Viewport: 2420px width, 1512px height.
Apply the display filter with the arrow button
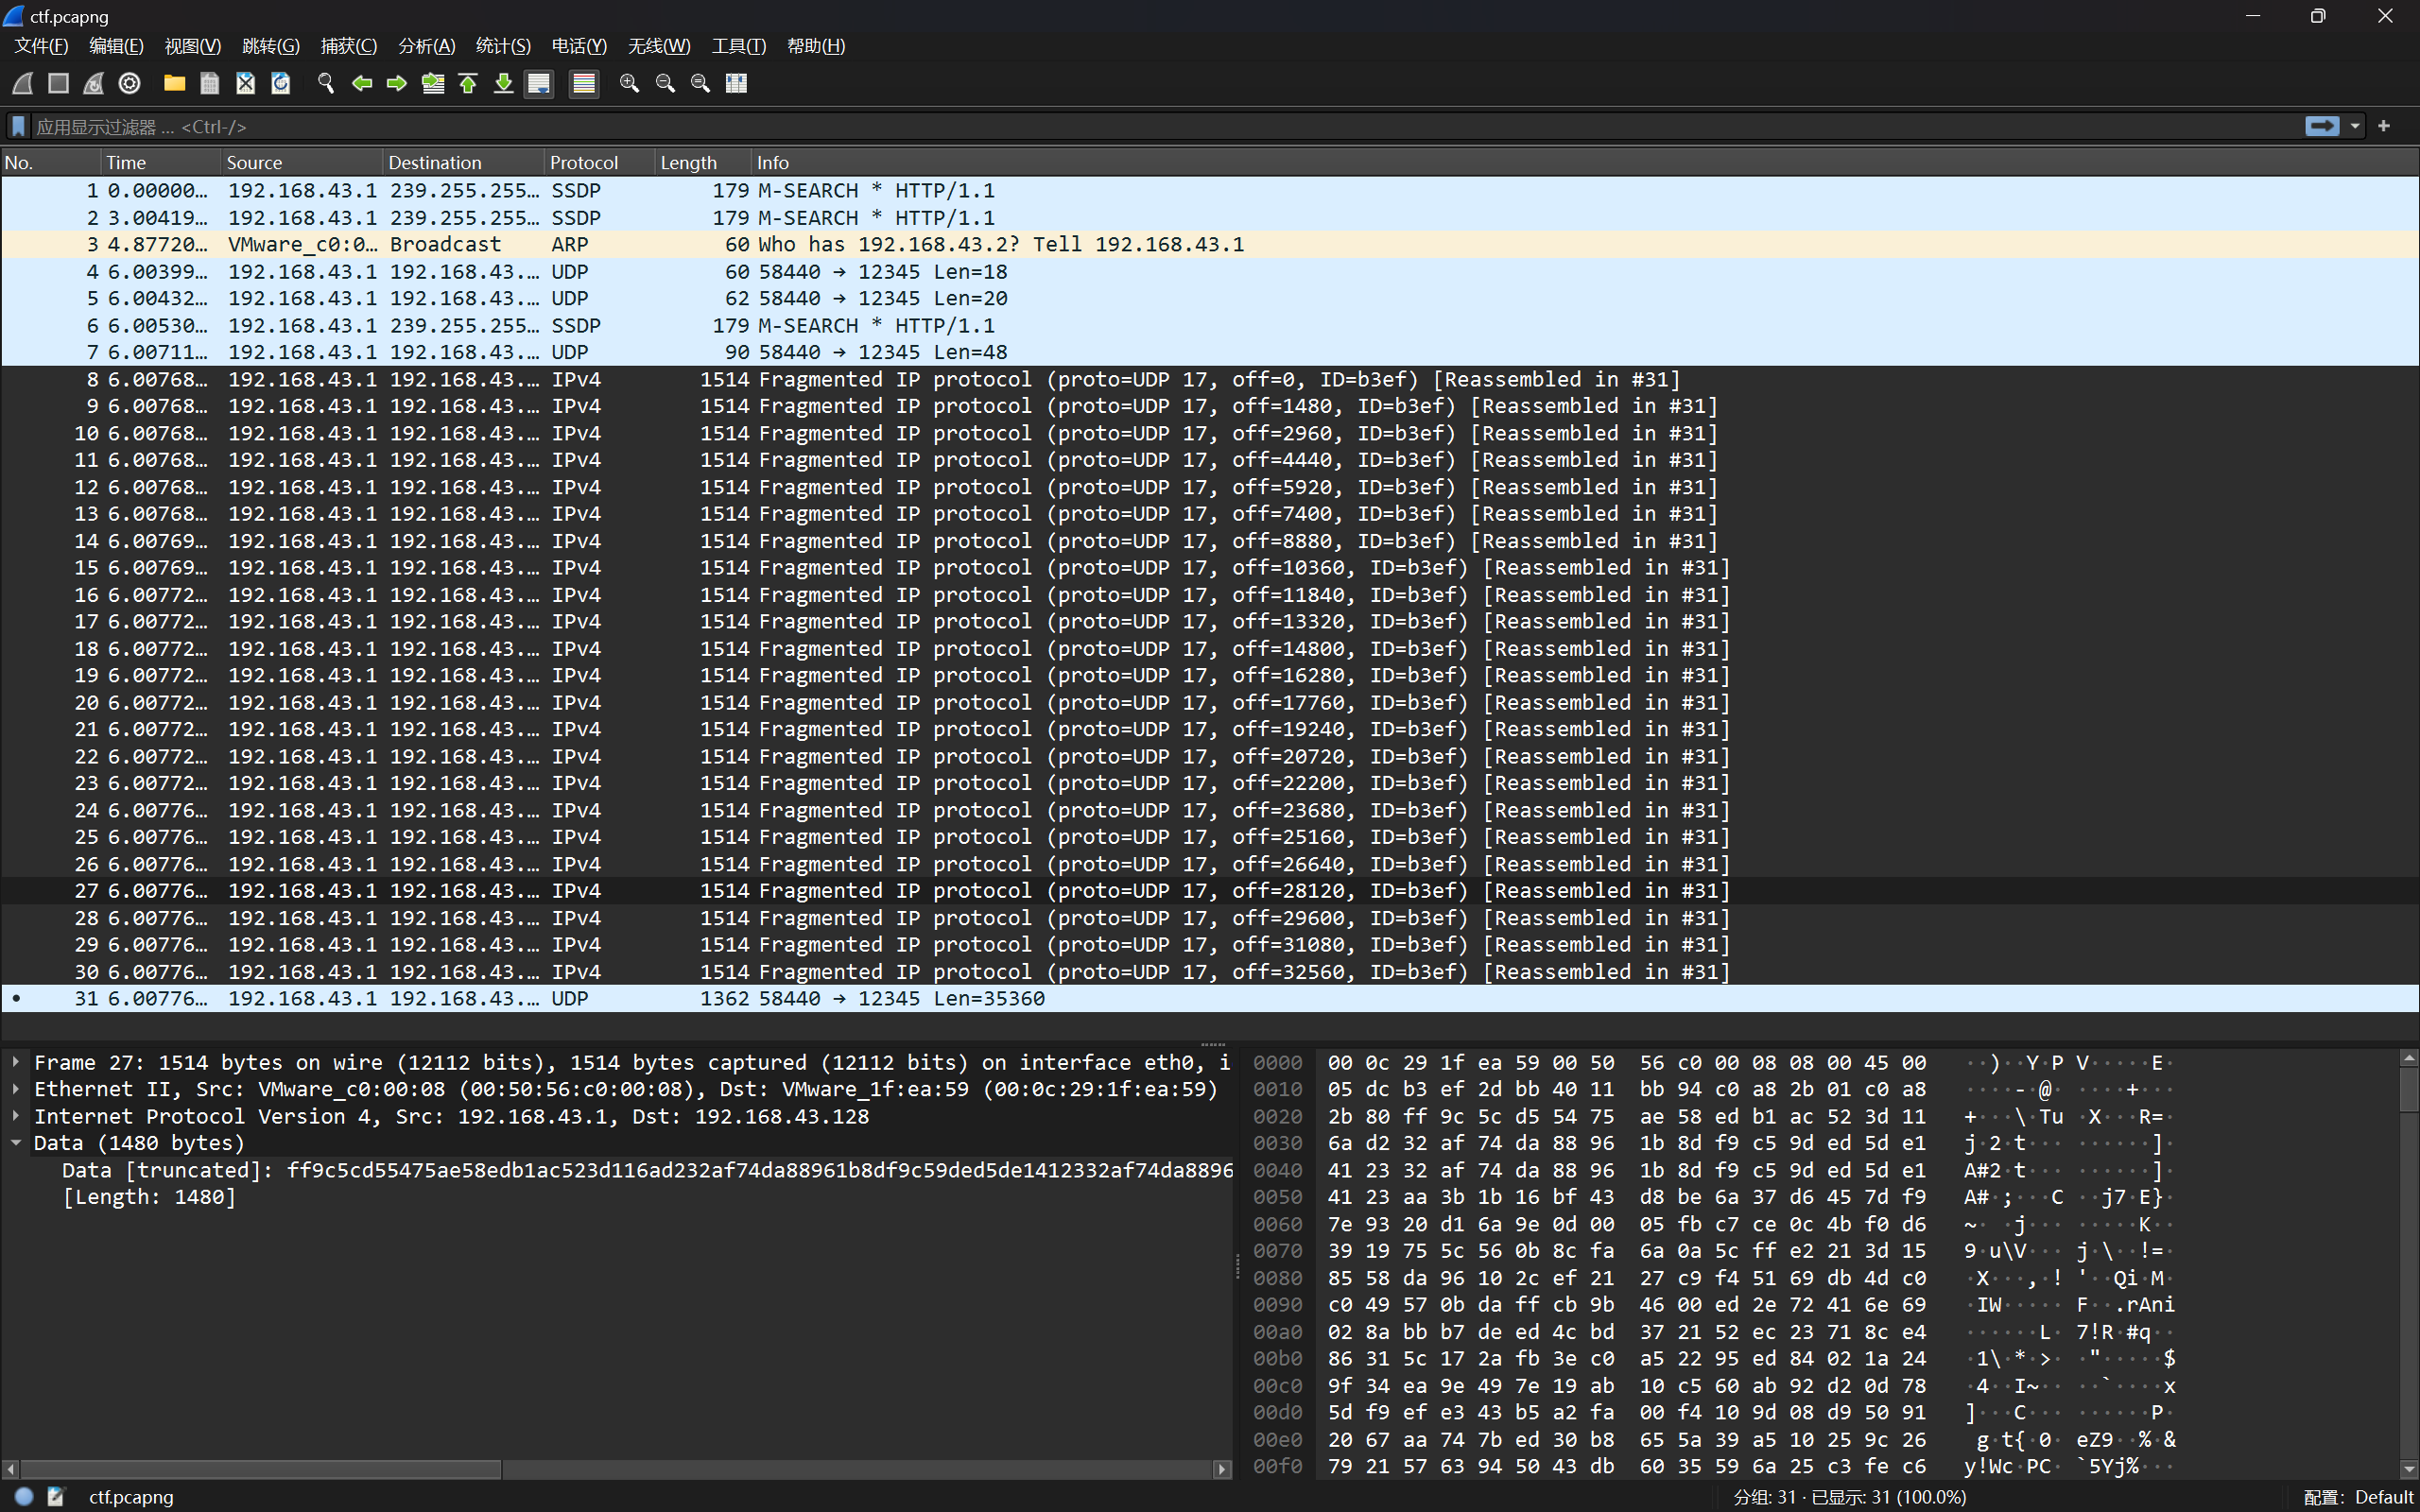(2322, 126)
